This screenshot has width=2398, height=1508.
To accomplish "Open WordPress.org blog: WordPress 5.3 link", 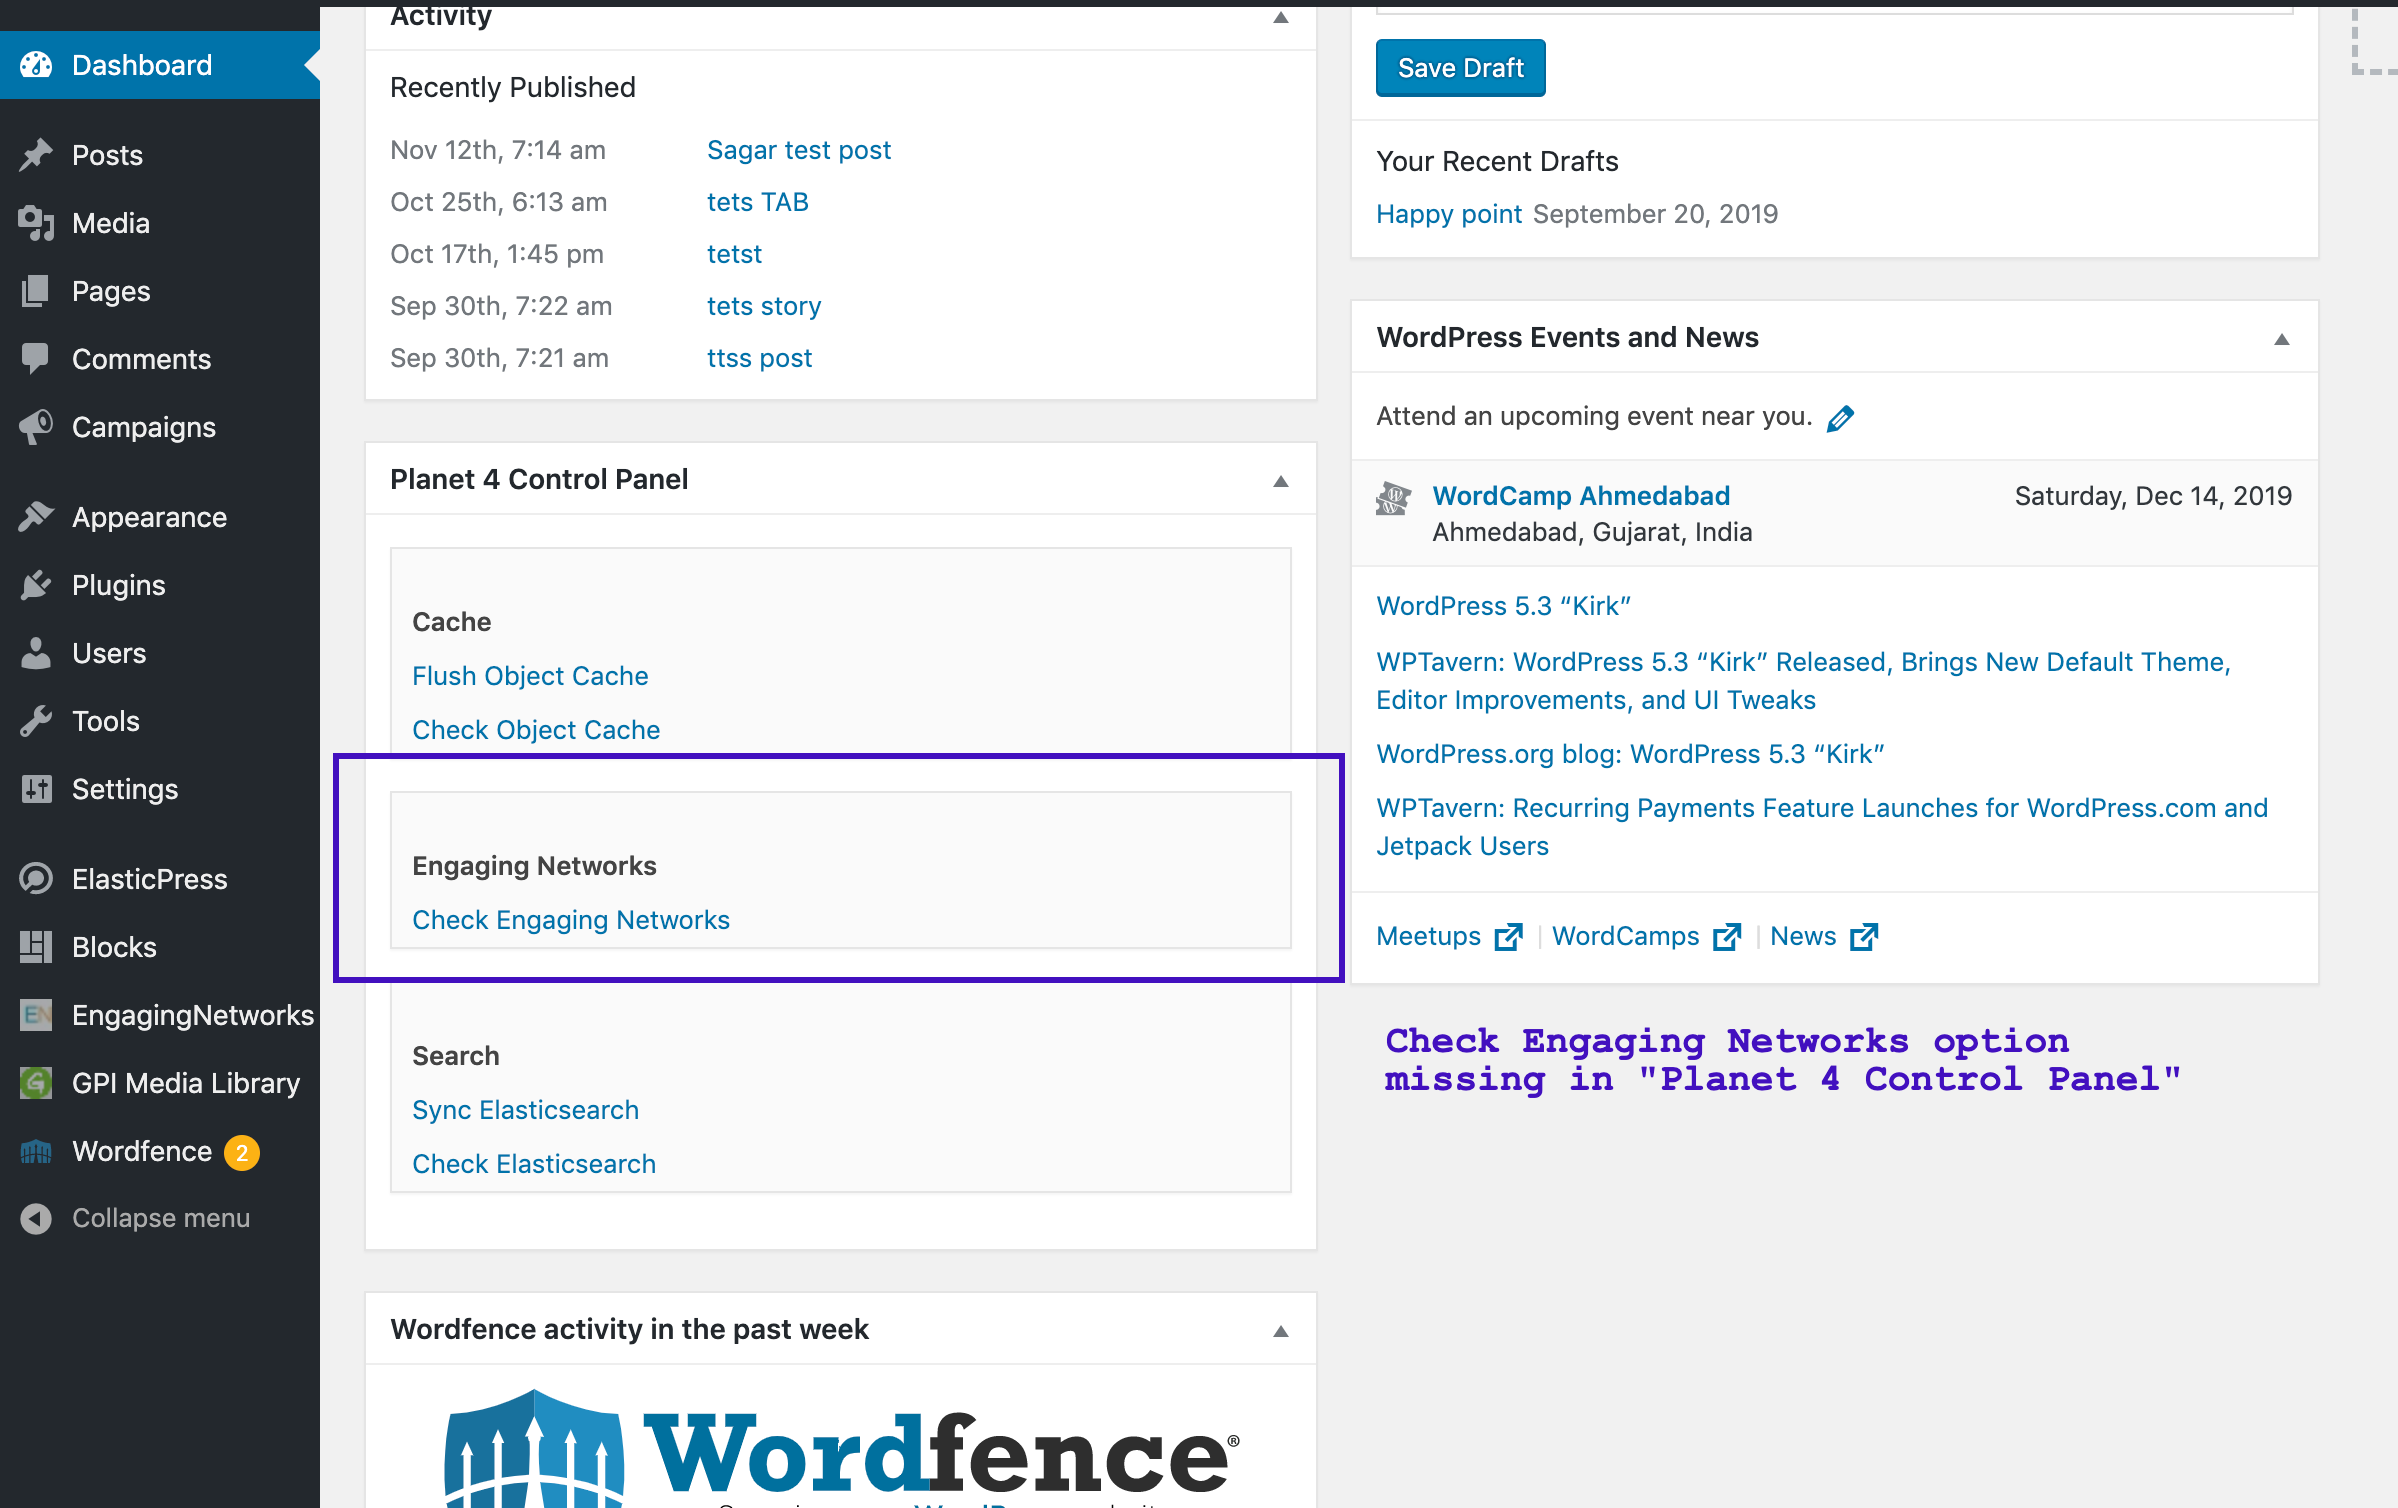I will point(1630,754).
